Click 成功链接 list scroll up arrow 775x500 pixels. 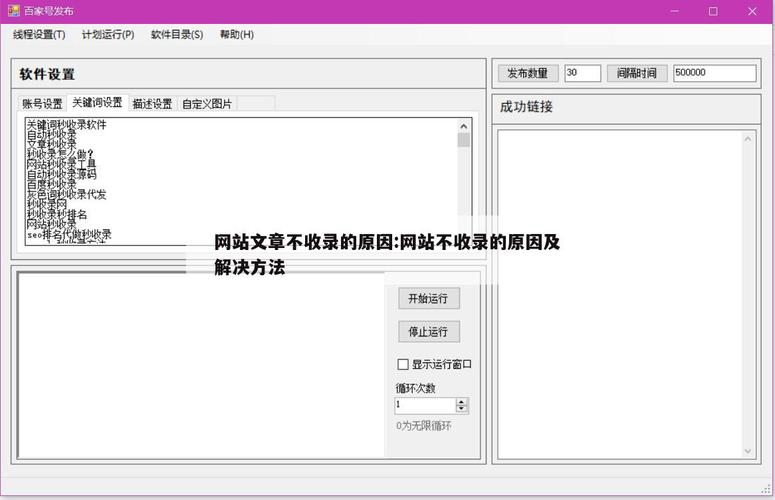tap(747, 139)
